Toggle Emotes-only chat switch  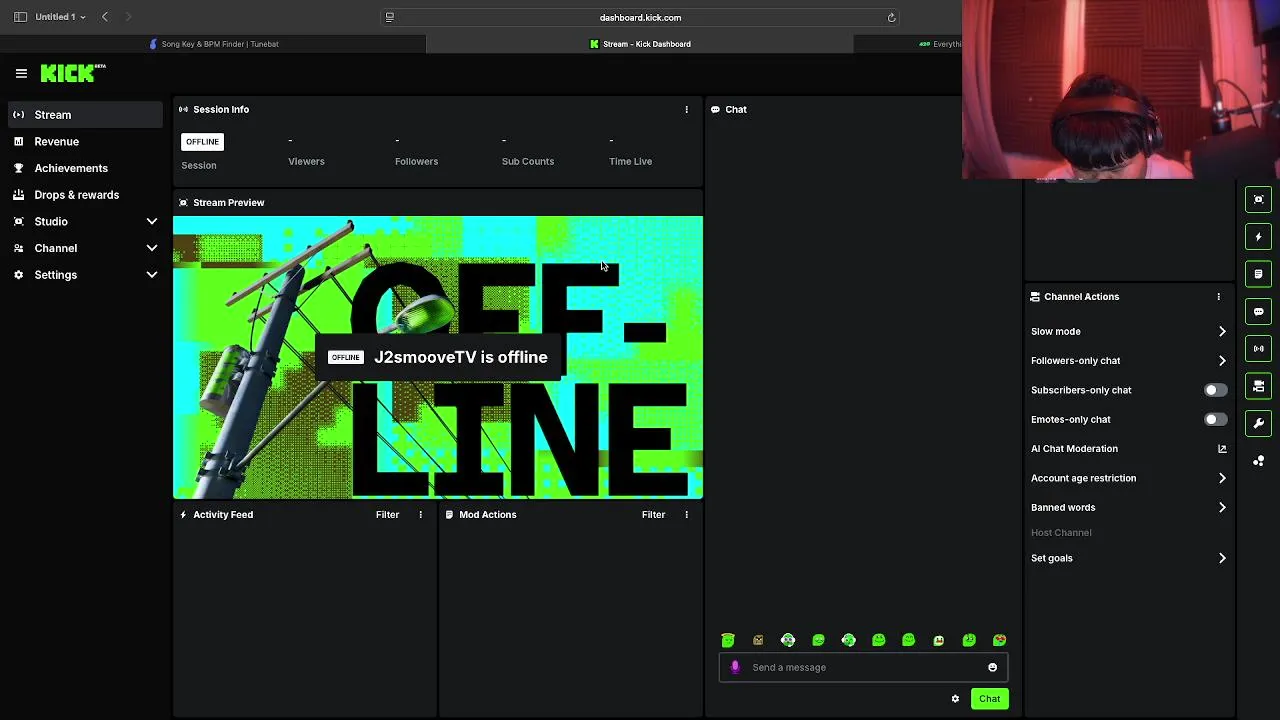[1215, 419]
